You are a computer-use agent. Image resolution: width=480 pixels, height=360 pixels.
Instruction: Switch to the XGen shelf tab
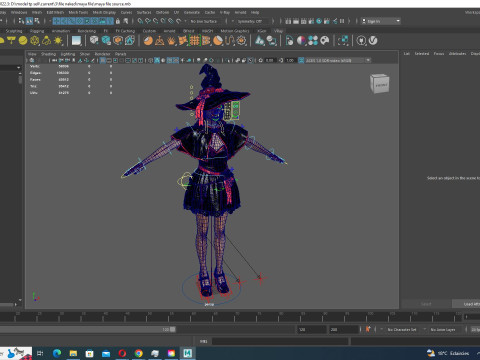262,31
